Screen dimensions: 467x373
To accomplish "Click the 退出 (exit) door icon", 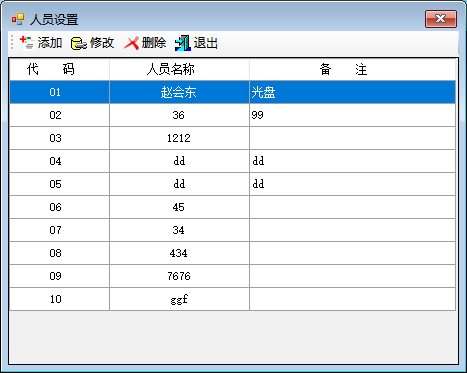I will coord(183,43).
